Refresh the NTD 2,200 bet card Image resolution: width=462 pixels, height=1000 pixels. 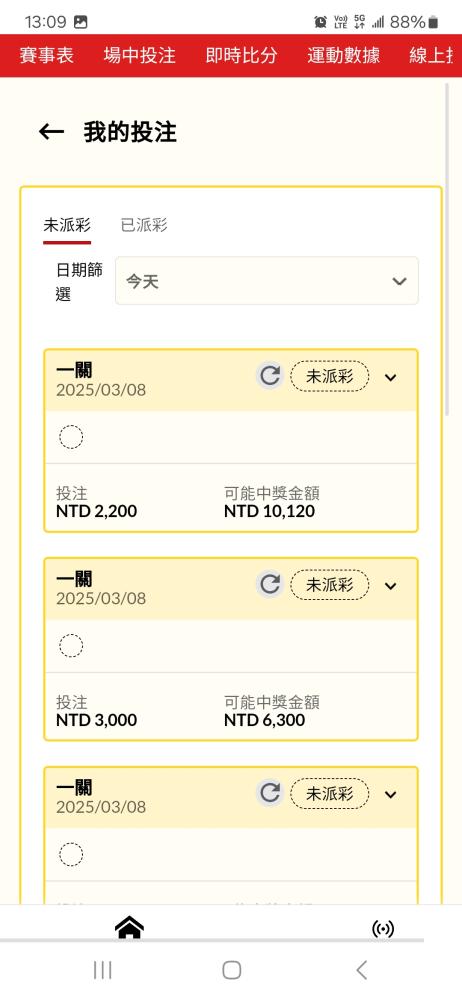(270, 376)
